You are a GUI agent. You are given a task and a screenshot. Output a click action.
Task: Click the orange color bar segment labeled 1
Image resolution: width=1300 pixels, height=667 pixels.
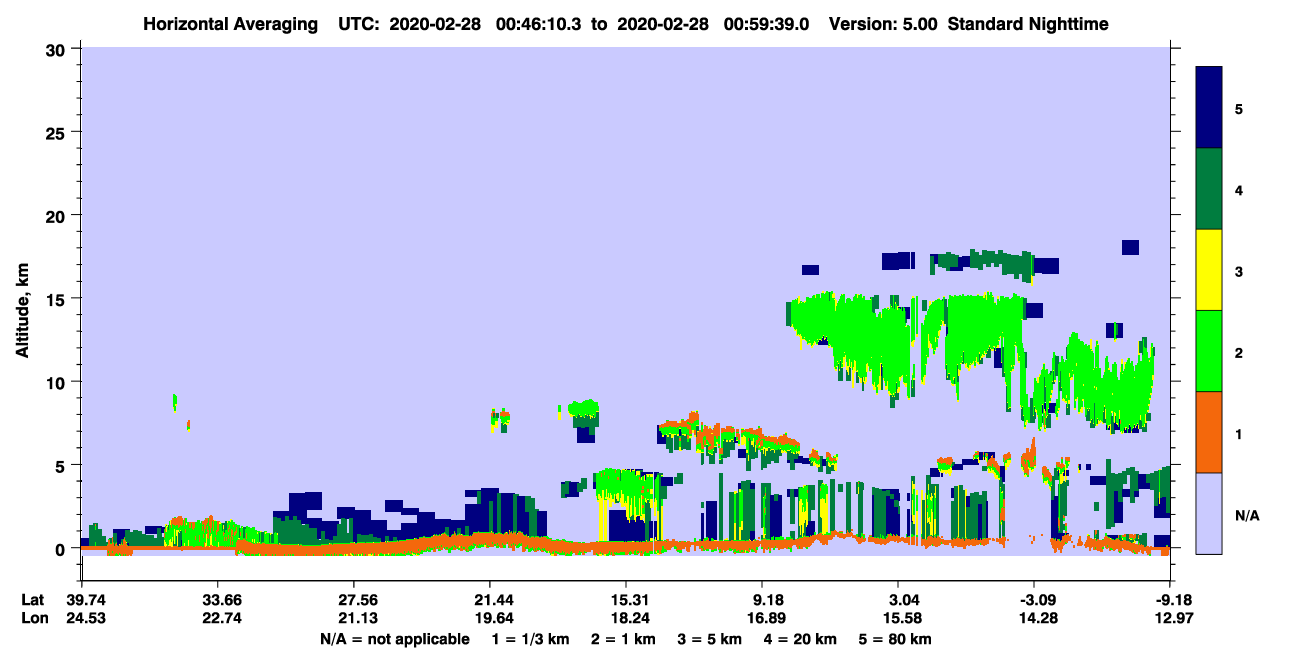tap(1209, 432)
